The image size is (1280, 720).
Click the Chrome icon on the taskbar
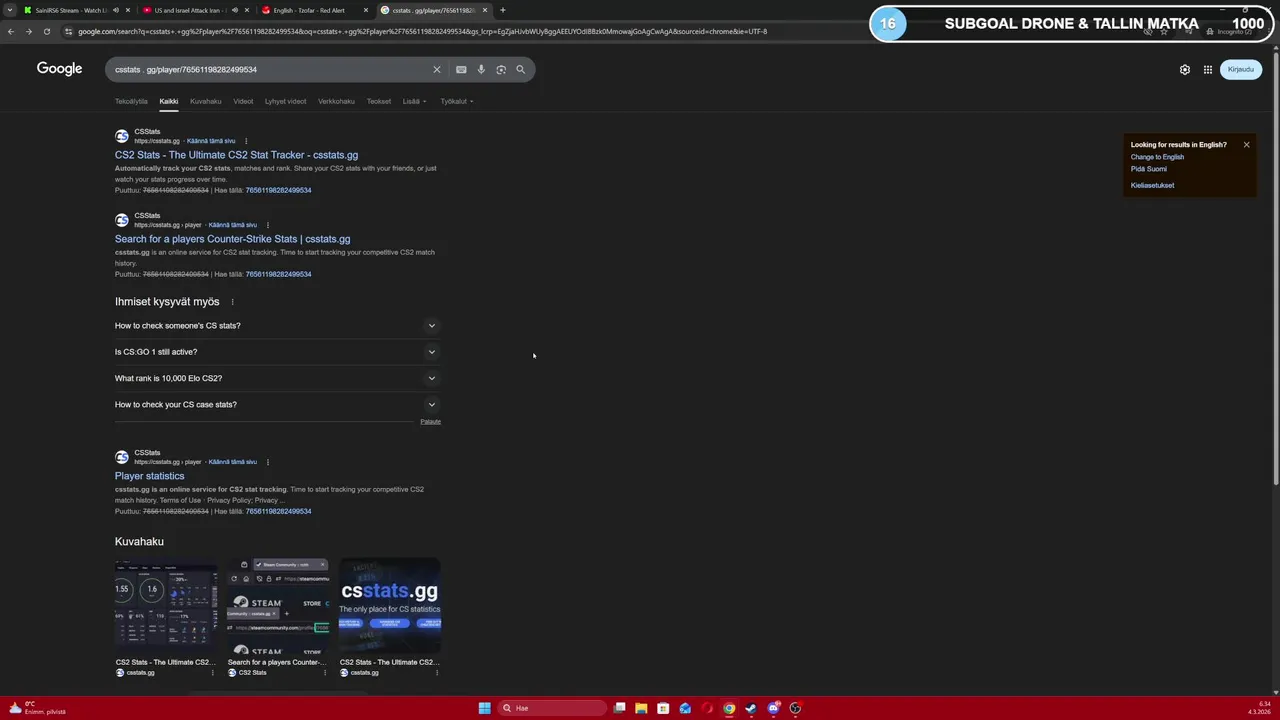click(x=729, y=708)
